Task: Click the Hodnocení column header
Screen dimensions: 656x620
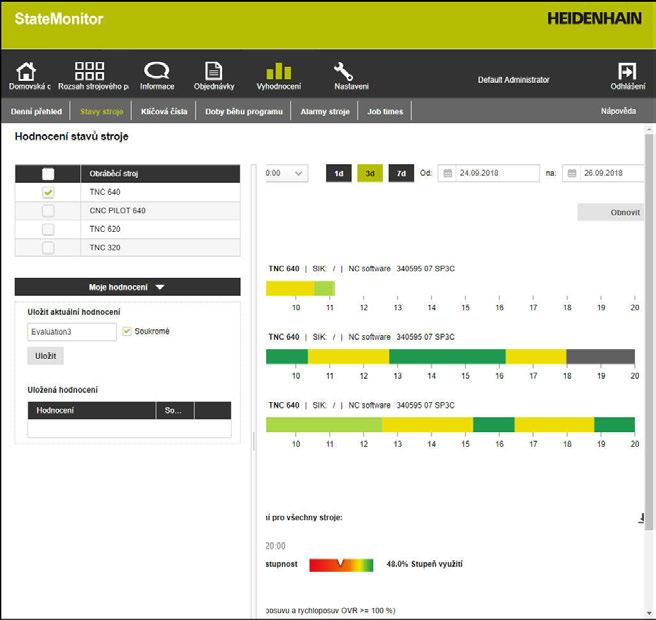Action: click(92, 410)
